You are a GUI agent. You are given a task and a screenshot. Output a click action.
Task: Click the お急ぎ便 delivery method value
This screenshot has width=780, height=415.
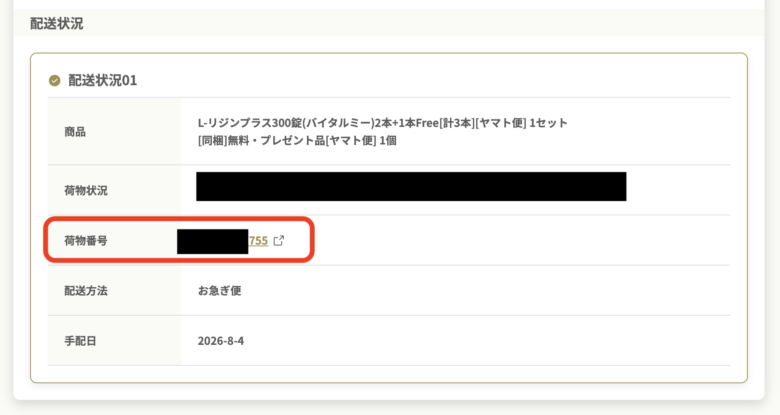point(219,291)
